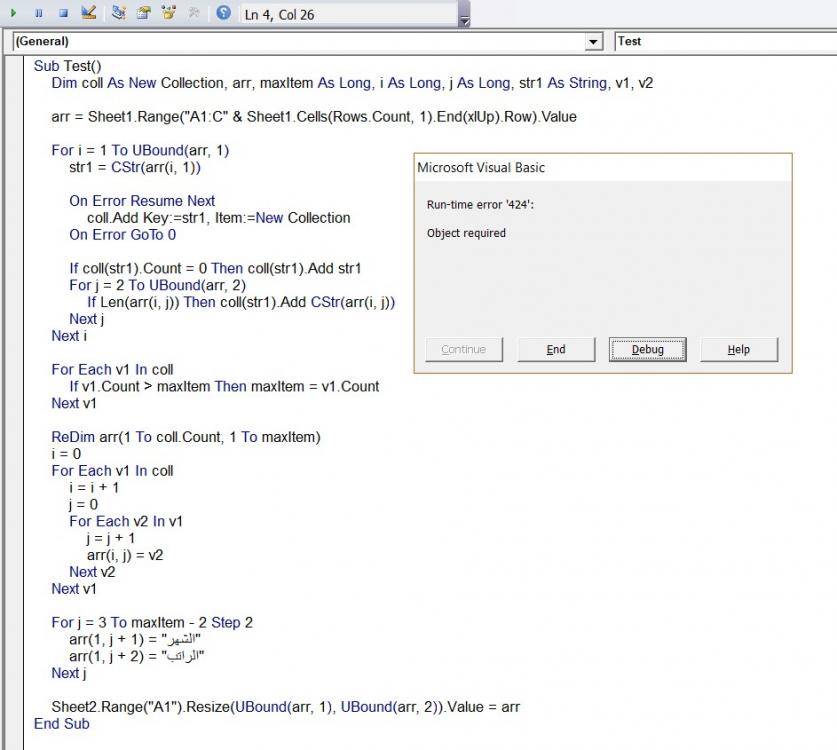Click the "Sub Test()" code line

67,66
